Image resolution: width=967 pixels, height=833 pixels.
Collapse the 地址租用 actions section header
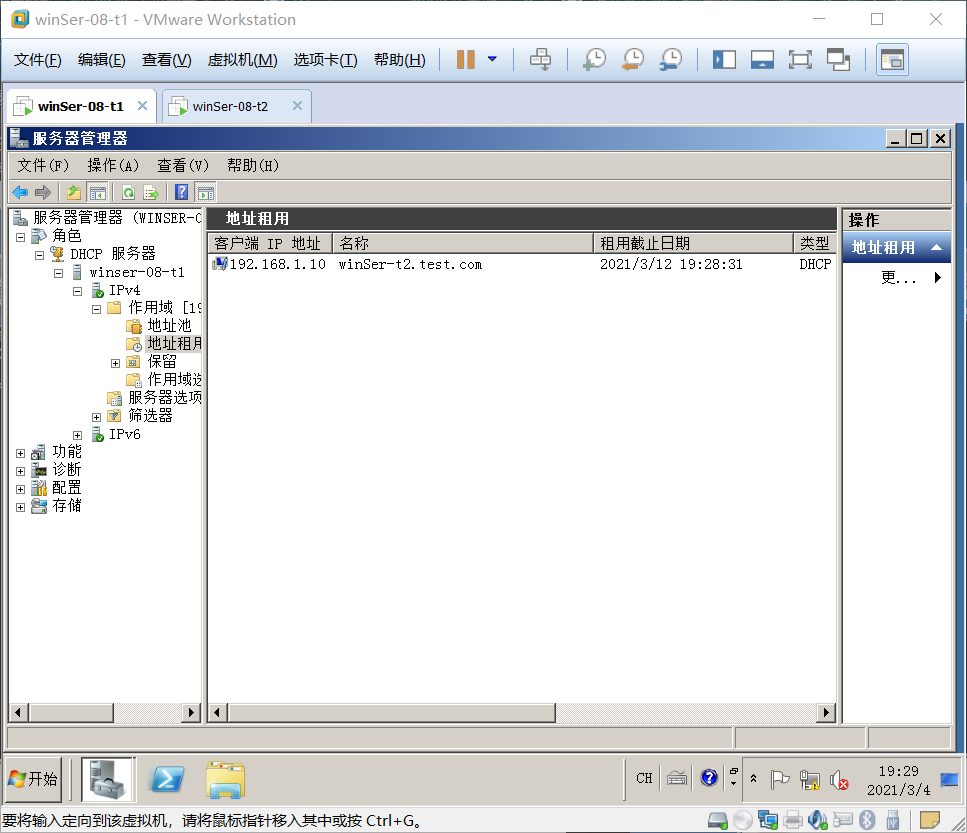(x=897, y=247)
